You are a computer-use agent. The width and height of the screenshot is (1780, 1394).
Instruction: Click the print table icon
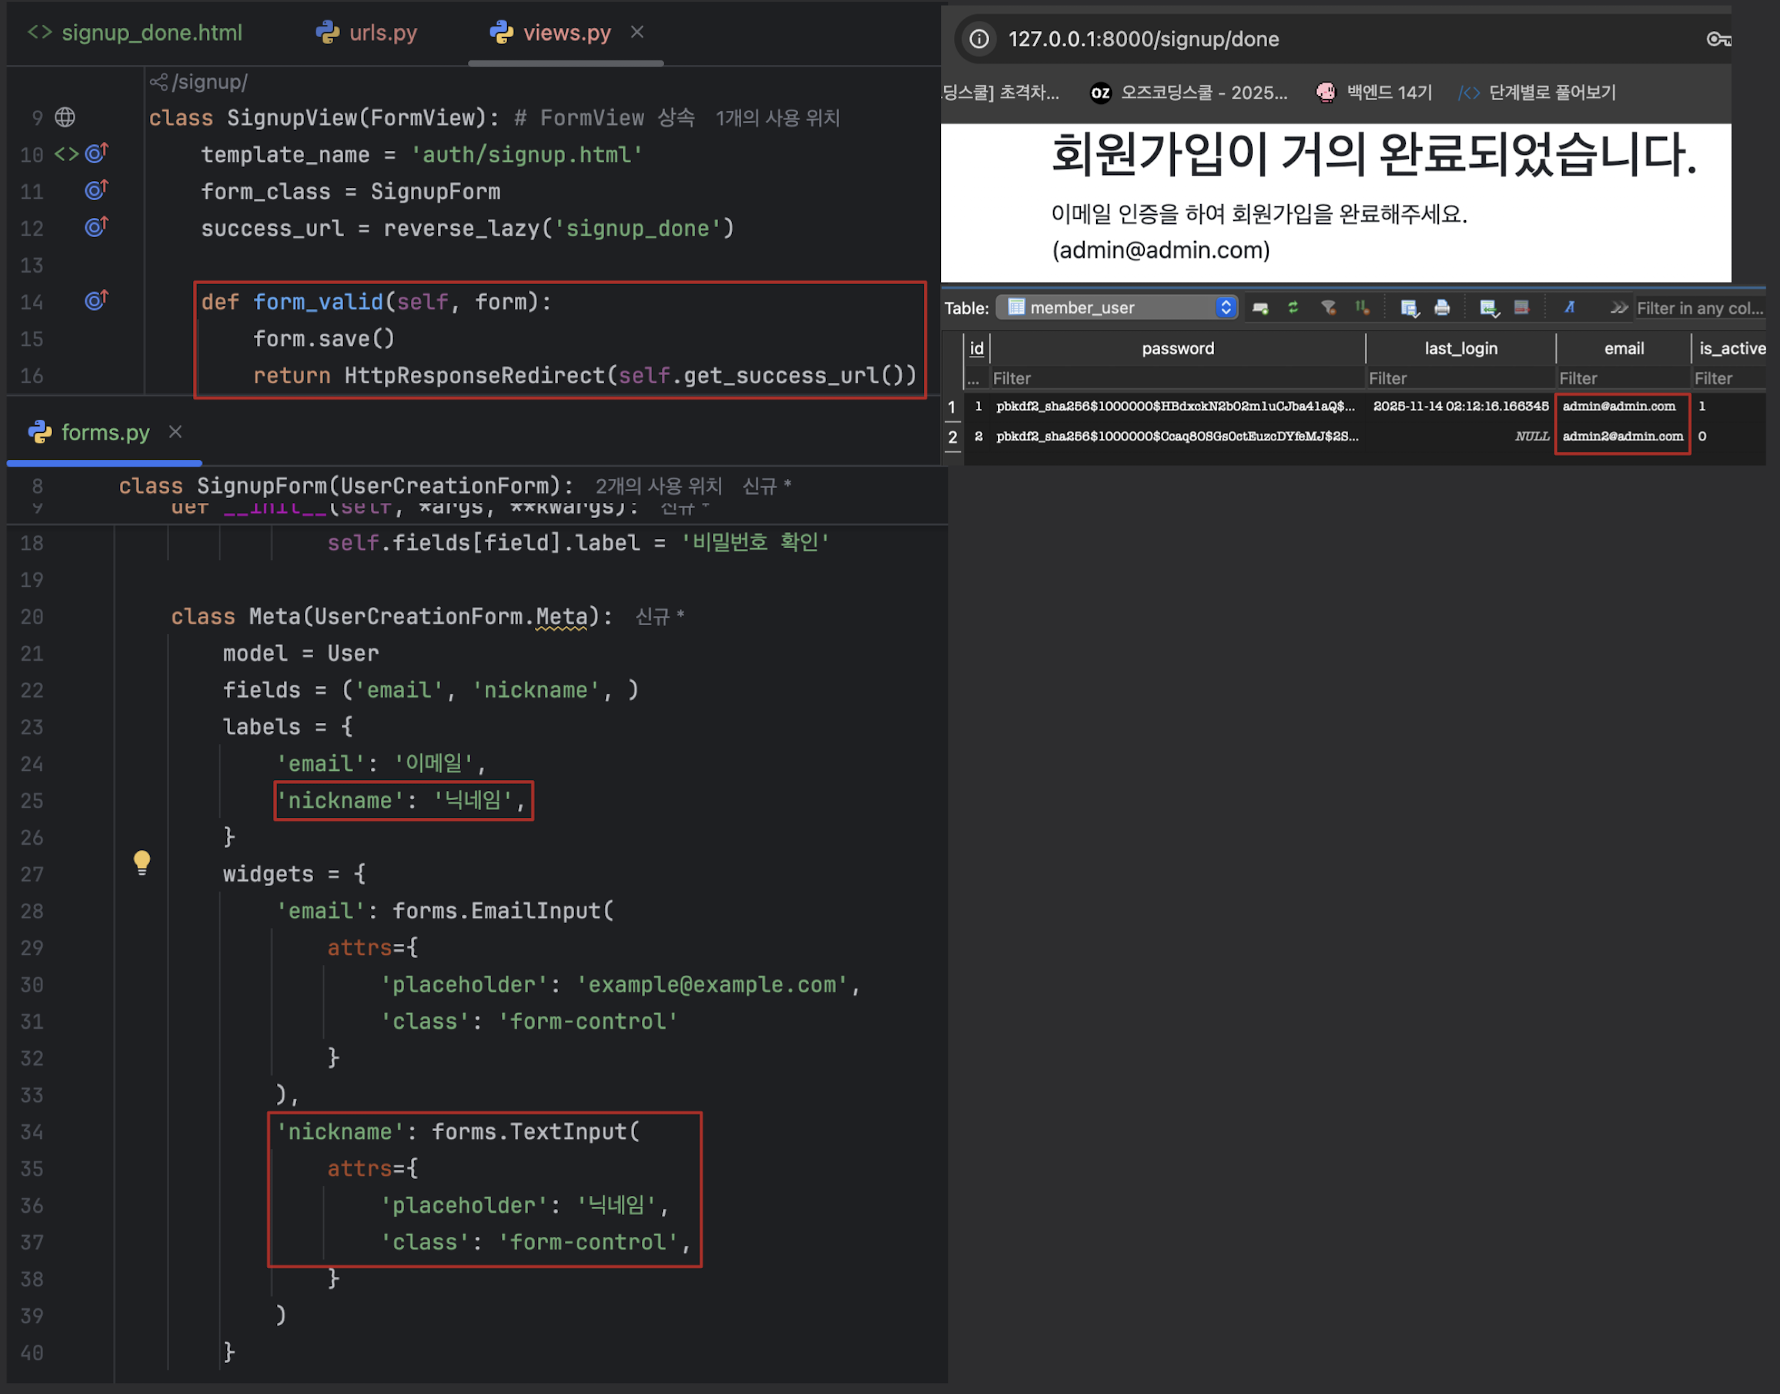point(1442,308)
